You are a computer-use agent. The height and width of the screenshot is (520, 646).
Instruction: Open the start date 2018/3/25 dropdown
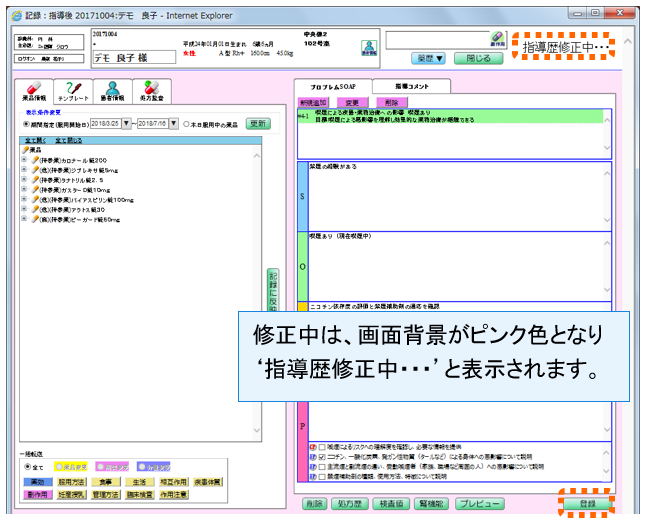(126, 124)
